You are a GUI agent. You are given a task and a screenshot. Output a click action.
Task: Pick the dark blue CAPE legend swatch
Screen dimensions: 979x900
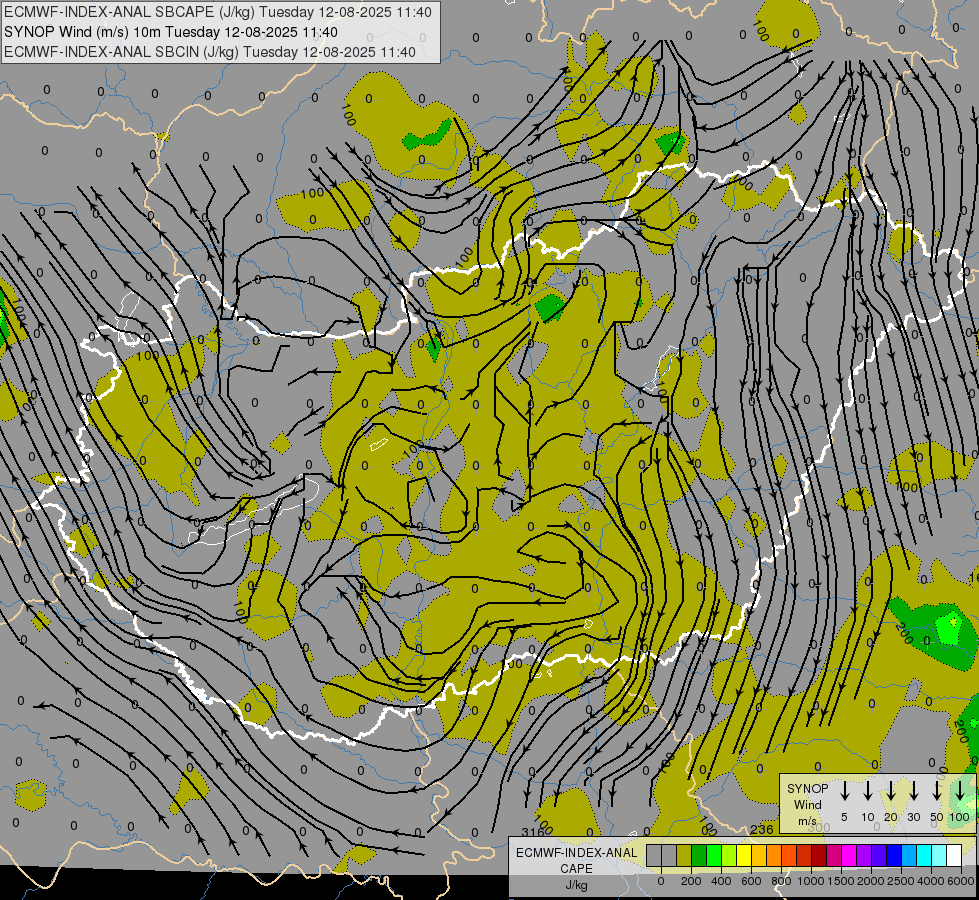[x=894, y=855]
